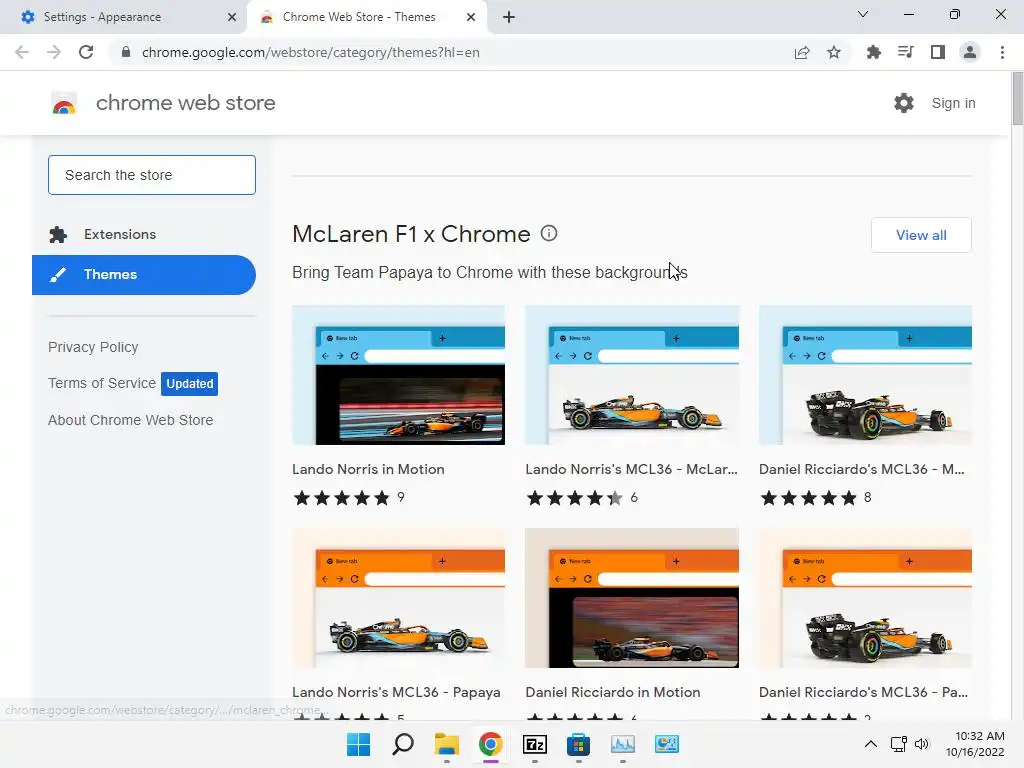Open Daniel Ricciardo's MCL36 - Pa... thumbnail

click(x=865, y=598)
